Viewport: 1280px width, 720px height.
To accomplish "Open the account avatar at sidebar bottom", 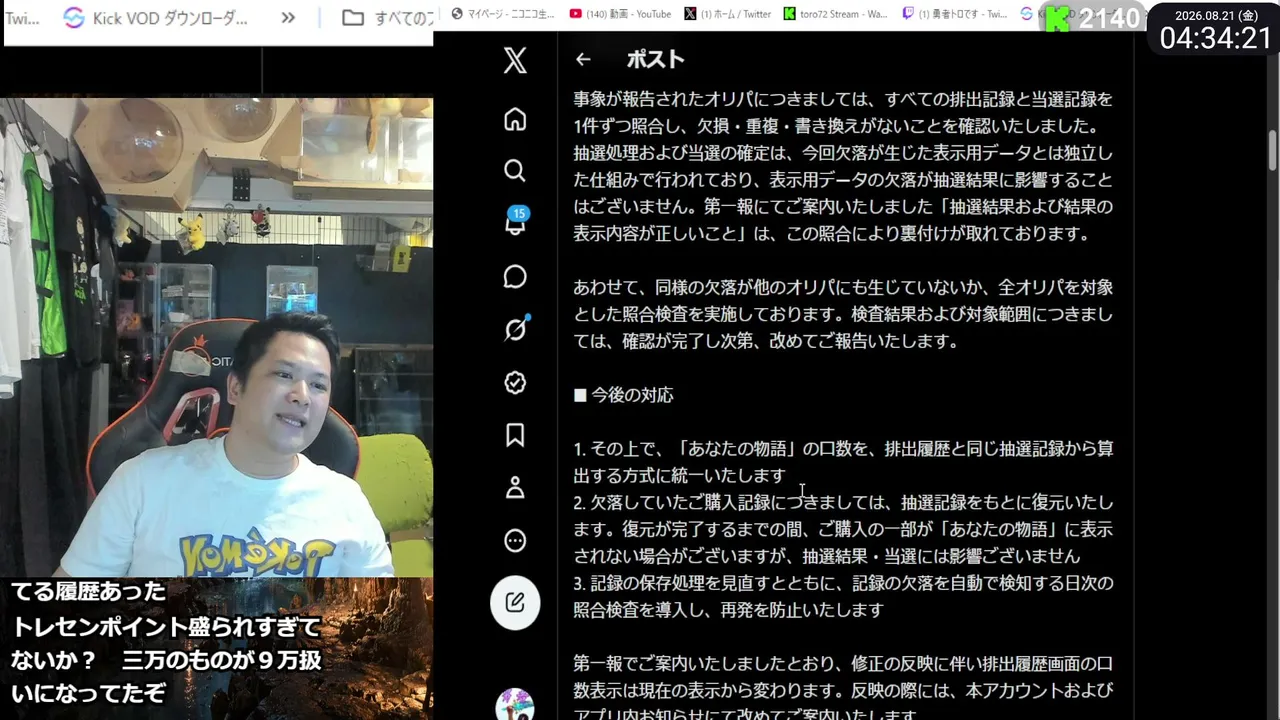I will point(515,704).
